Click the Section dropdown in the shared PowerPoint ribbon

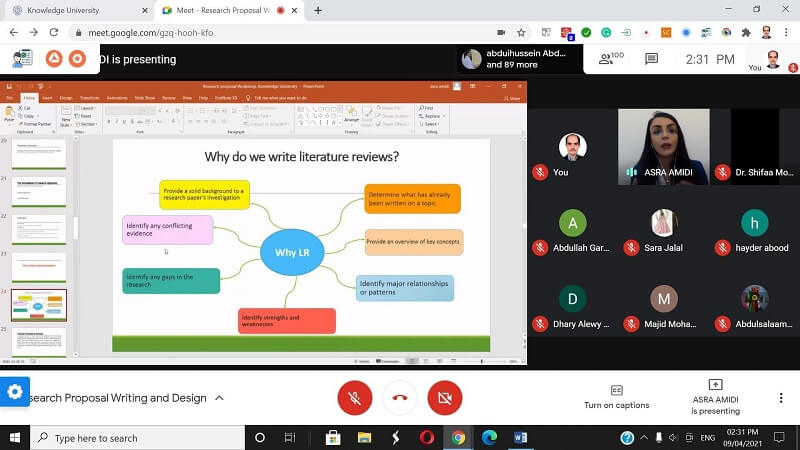click(87, 124)
